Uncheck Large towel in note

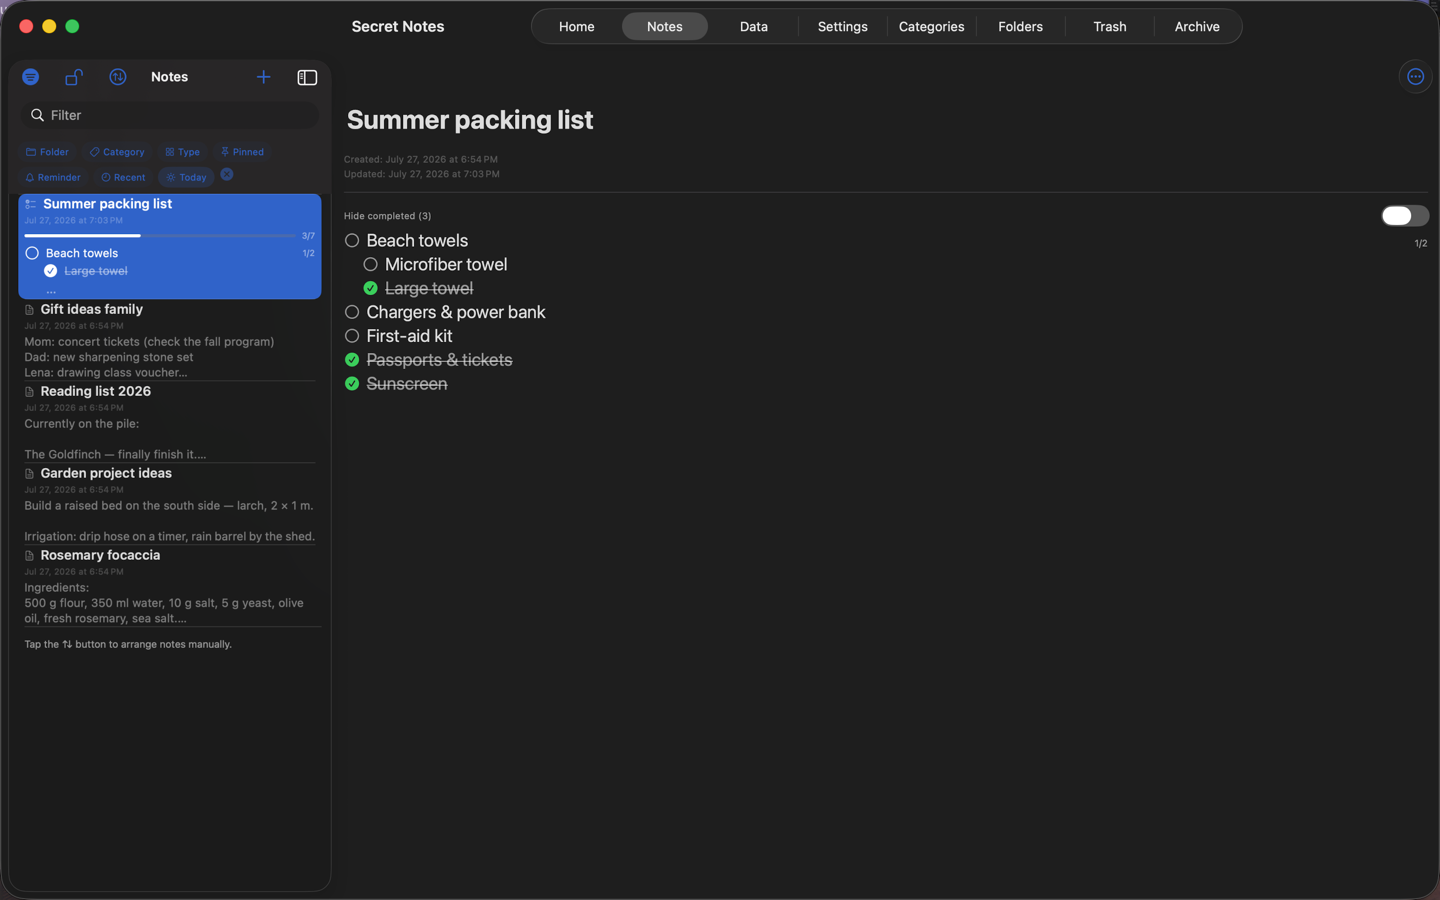click(x=370, y=289)
